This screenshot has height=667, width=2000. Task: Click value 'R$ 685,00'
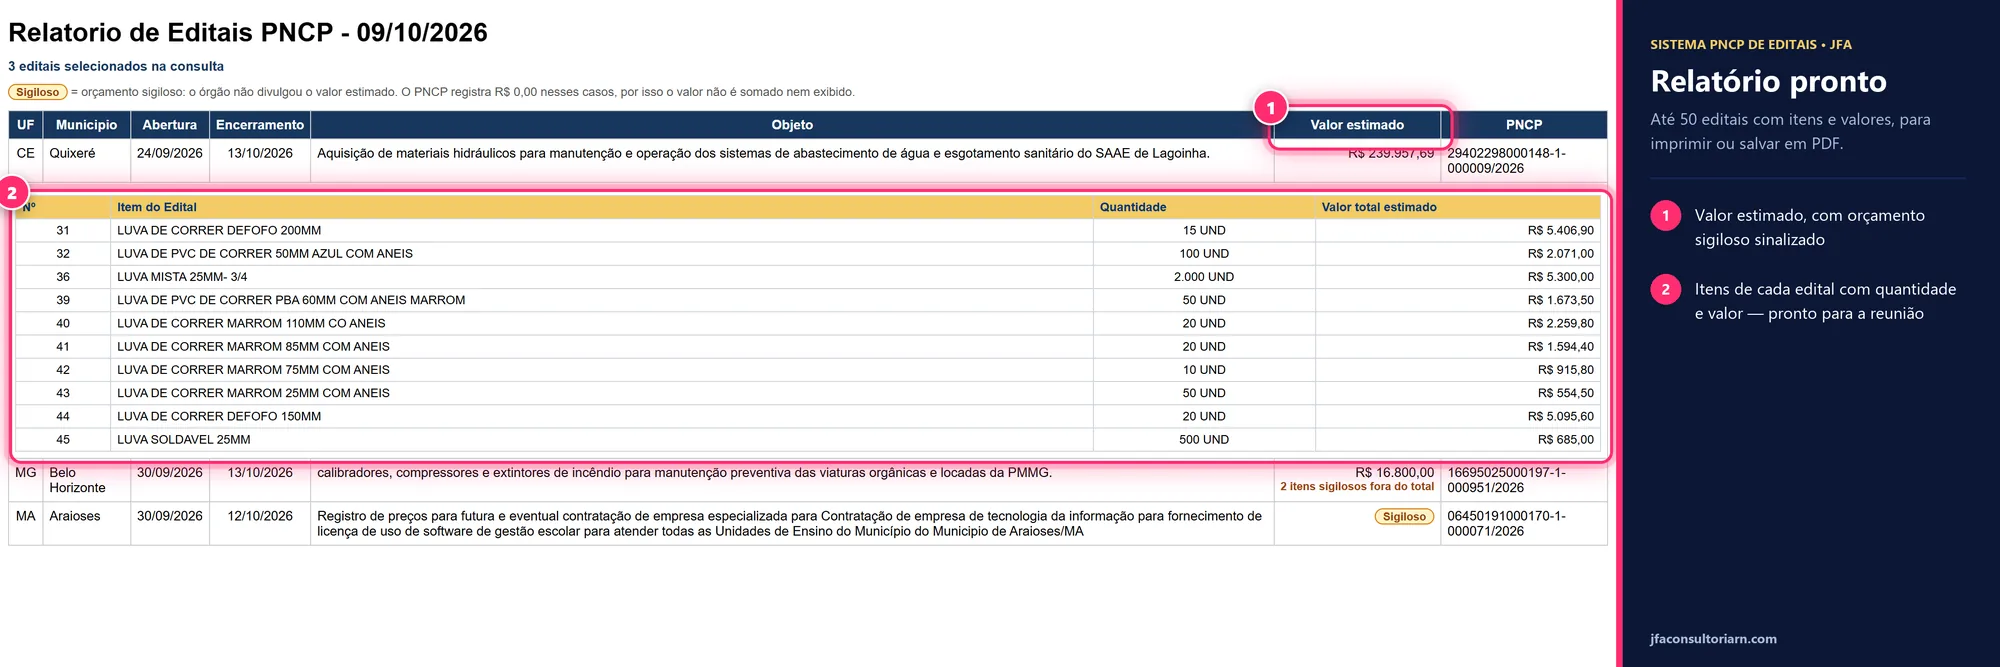click(x=1565, y=440)
